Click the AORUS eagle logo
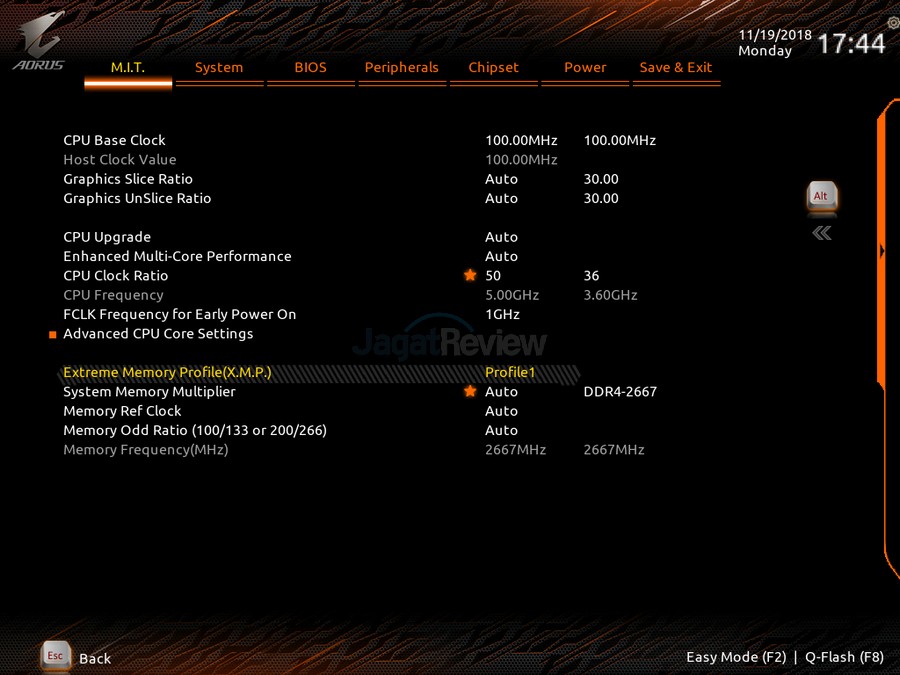 click(x=38, y=40)
